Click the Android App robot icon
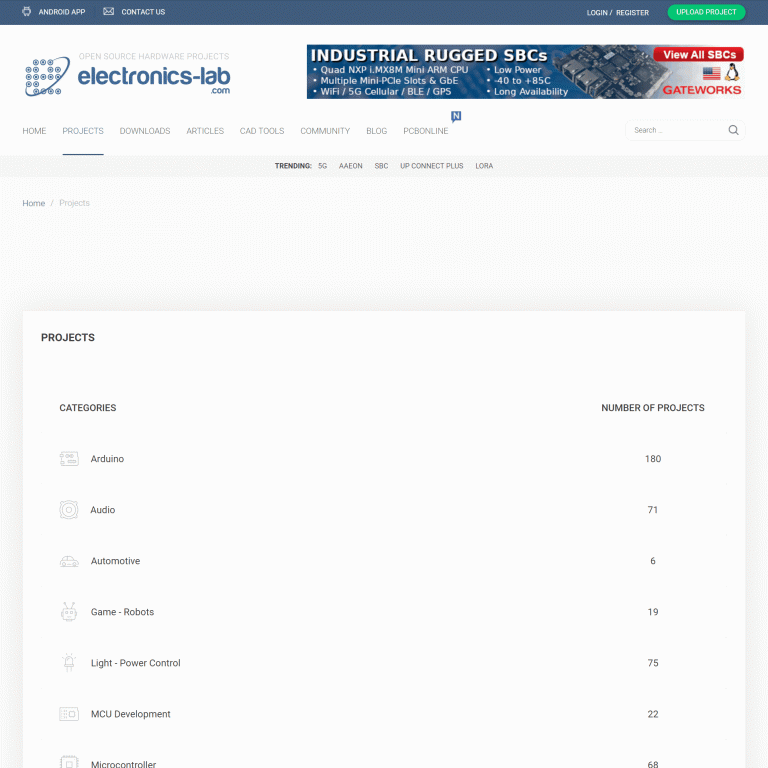 (x=27, y=12)
